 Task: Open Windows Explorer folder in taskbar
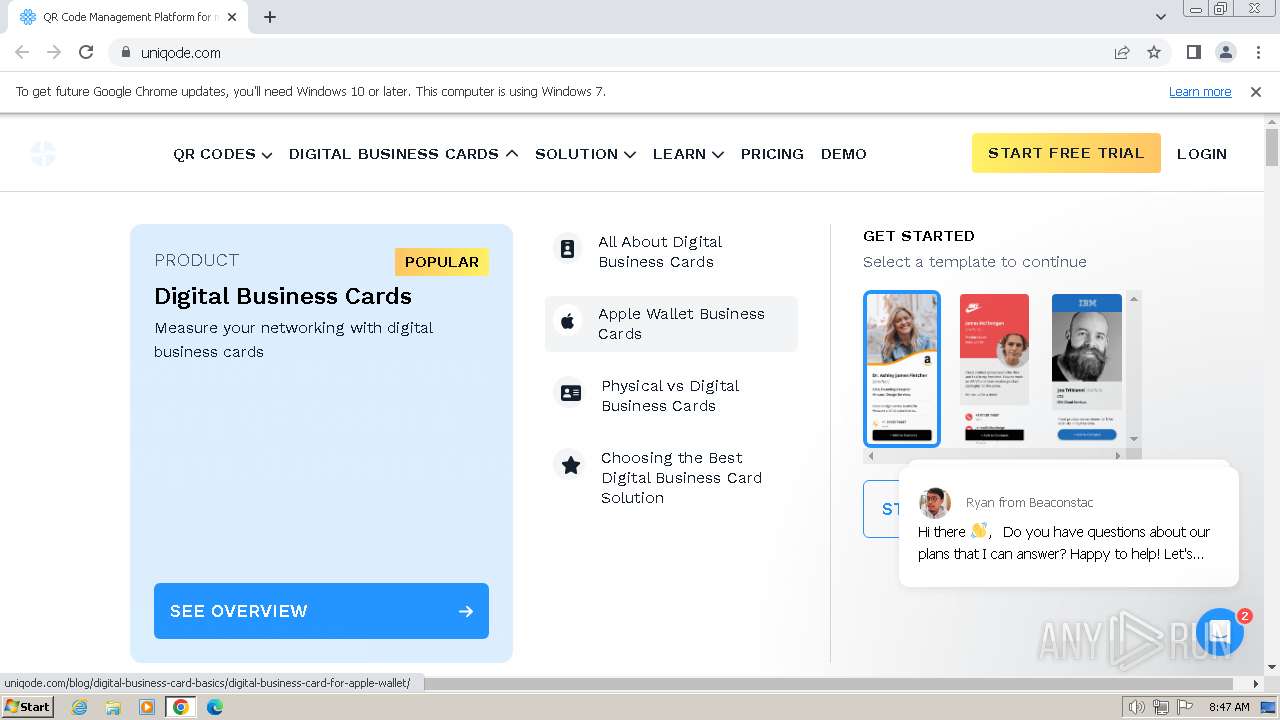(x=113, y=707)
